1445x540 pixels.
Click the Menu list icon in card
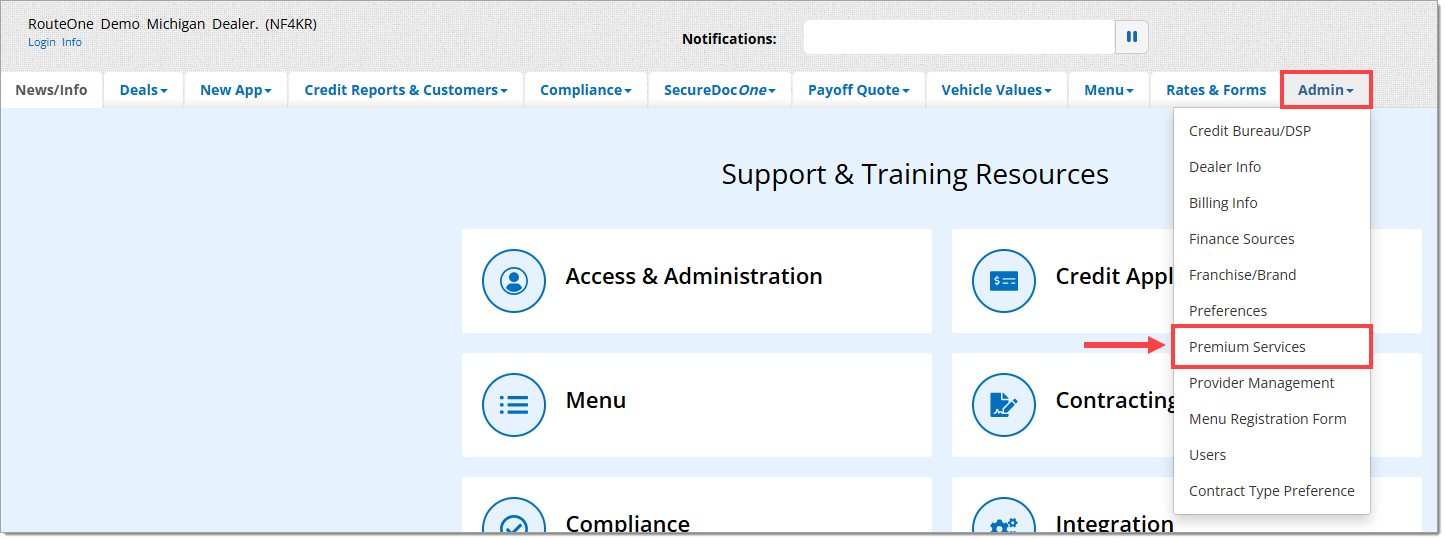tap(514, 405)
